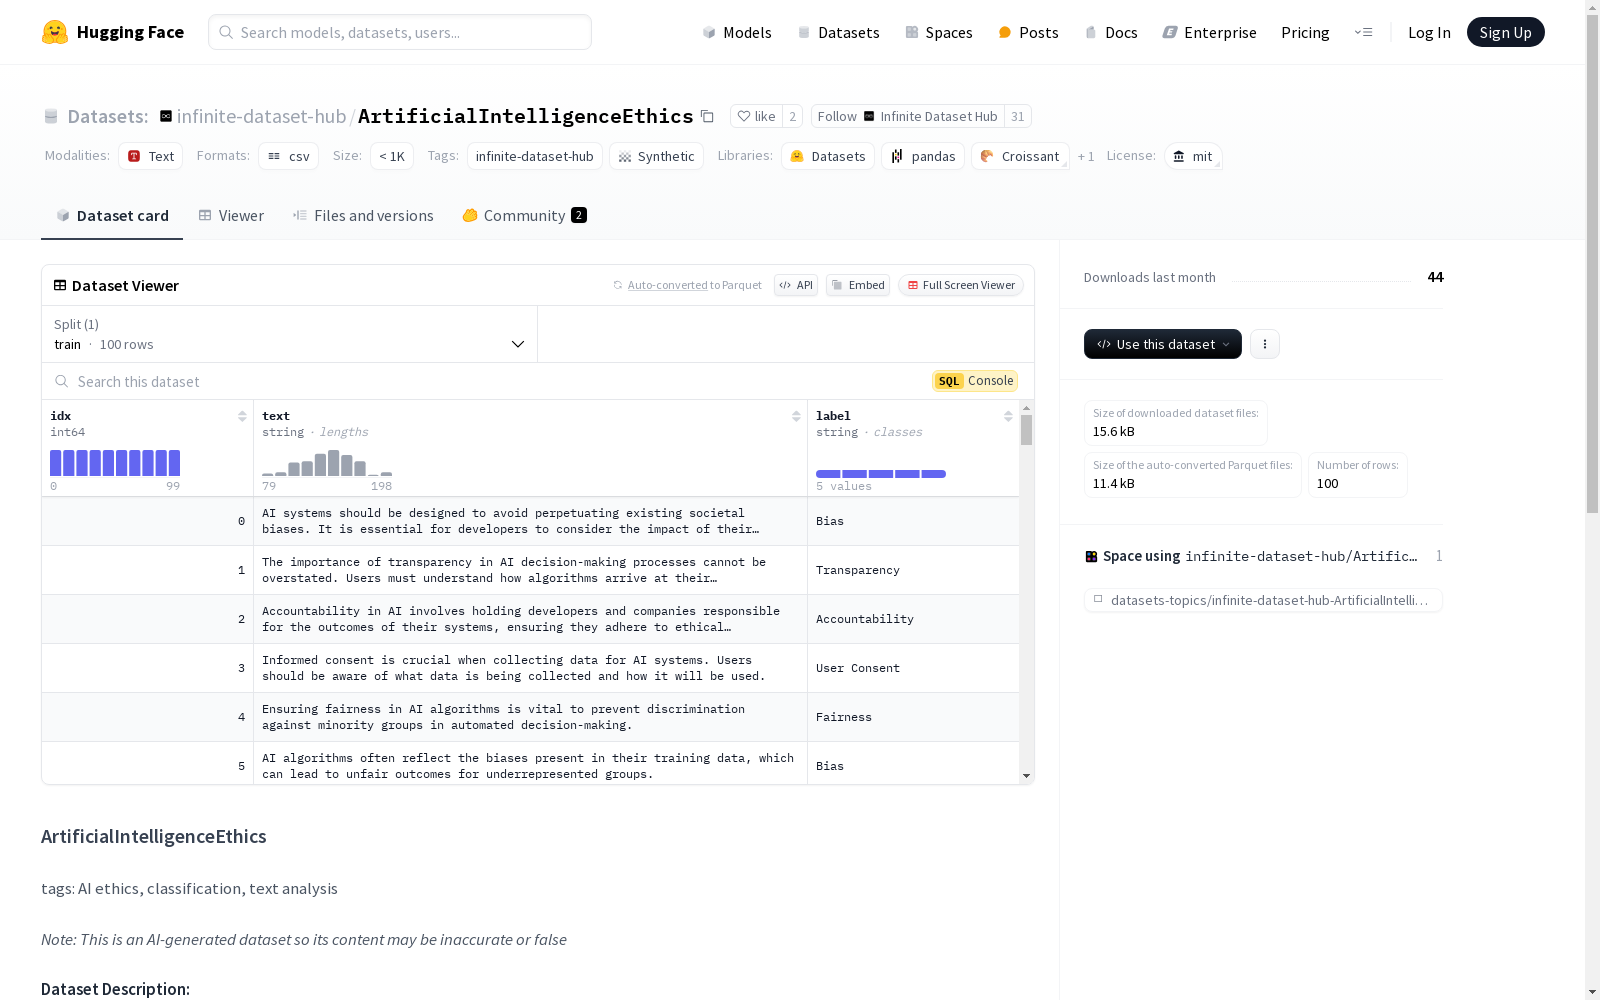Open the Dataset card tab
1600x1000 pixels.
(x=112, y=215)
